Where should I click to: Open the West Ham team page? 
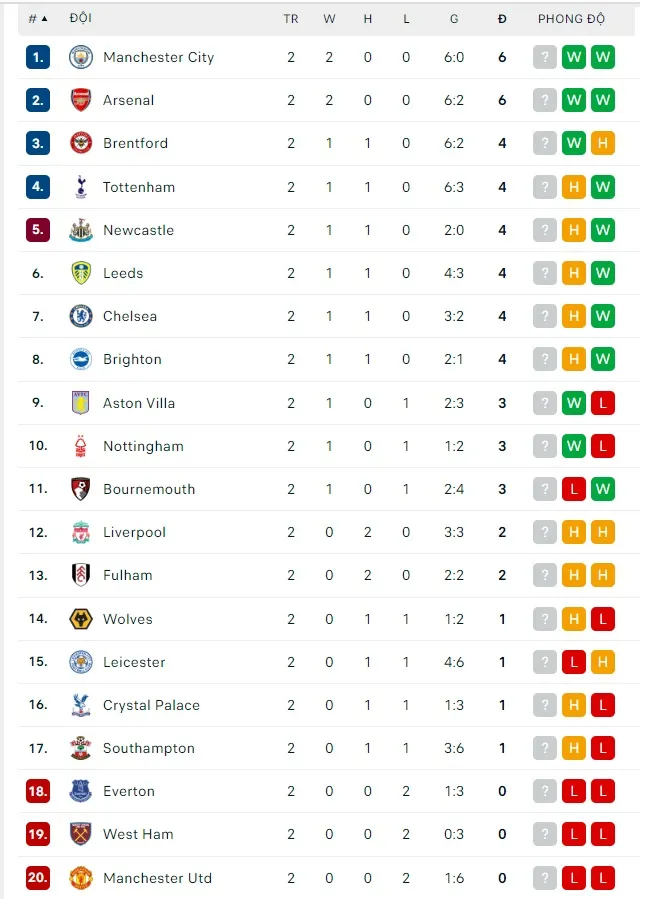click(136, 834)
